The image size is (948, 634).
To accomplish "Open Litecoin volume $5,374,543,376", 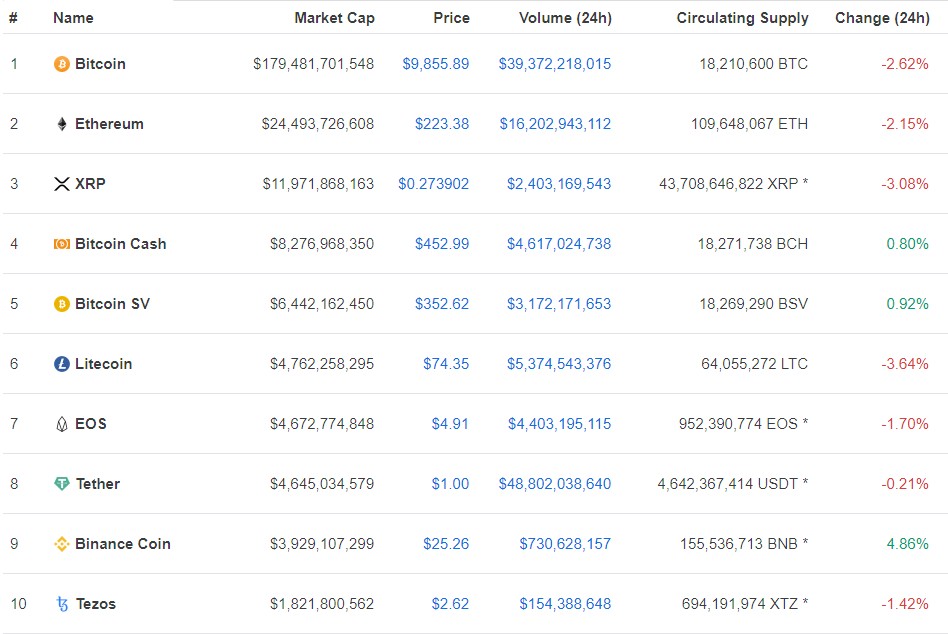I will (559, 364).
